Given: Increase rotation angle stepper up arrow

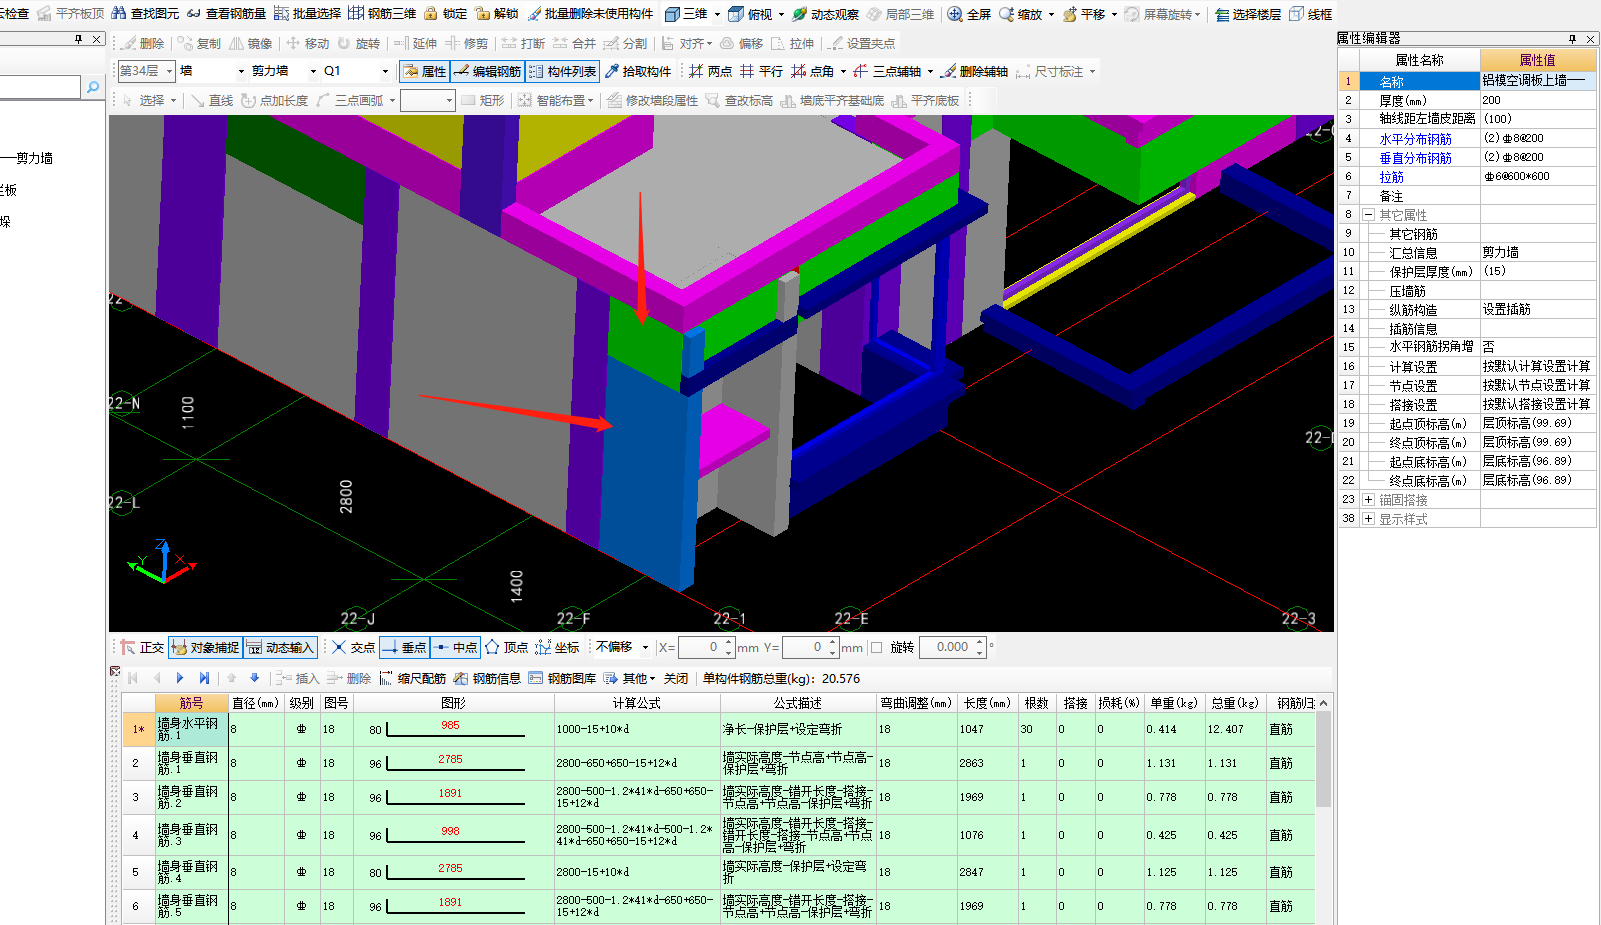Looking at the screenshot, I should (x=980, y=642).
